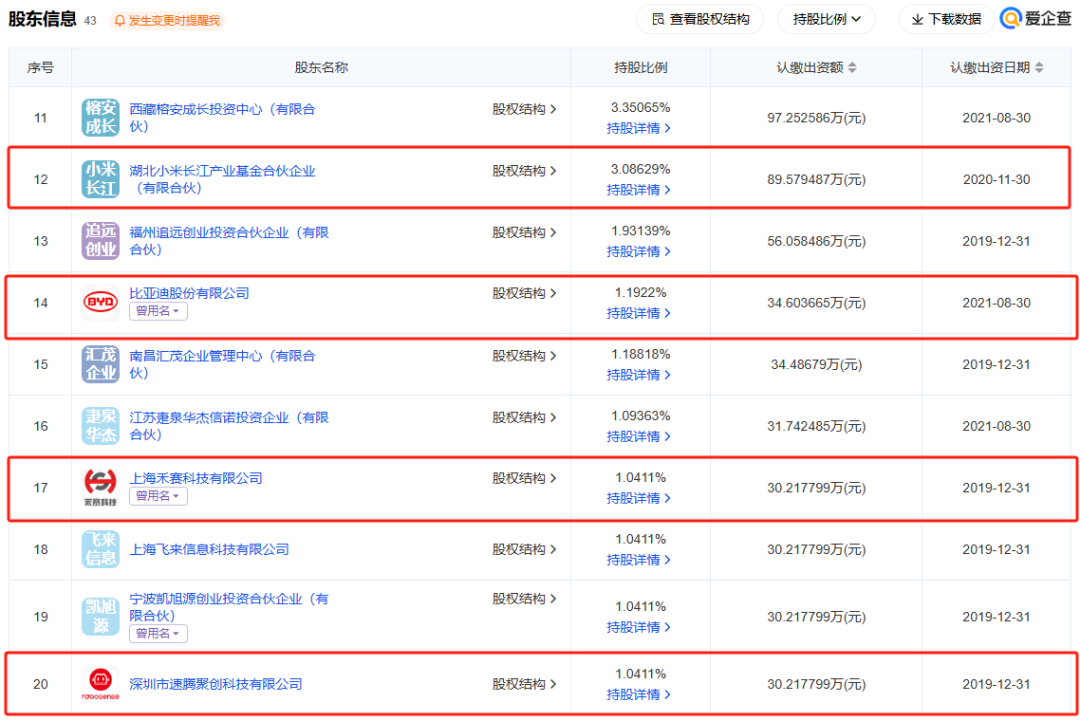The image size is (1080, 721).
Task: Click the 飞来信息 company logo icon
Action: (101, 549)
